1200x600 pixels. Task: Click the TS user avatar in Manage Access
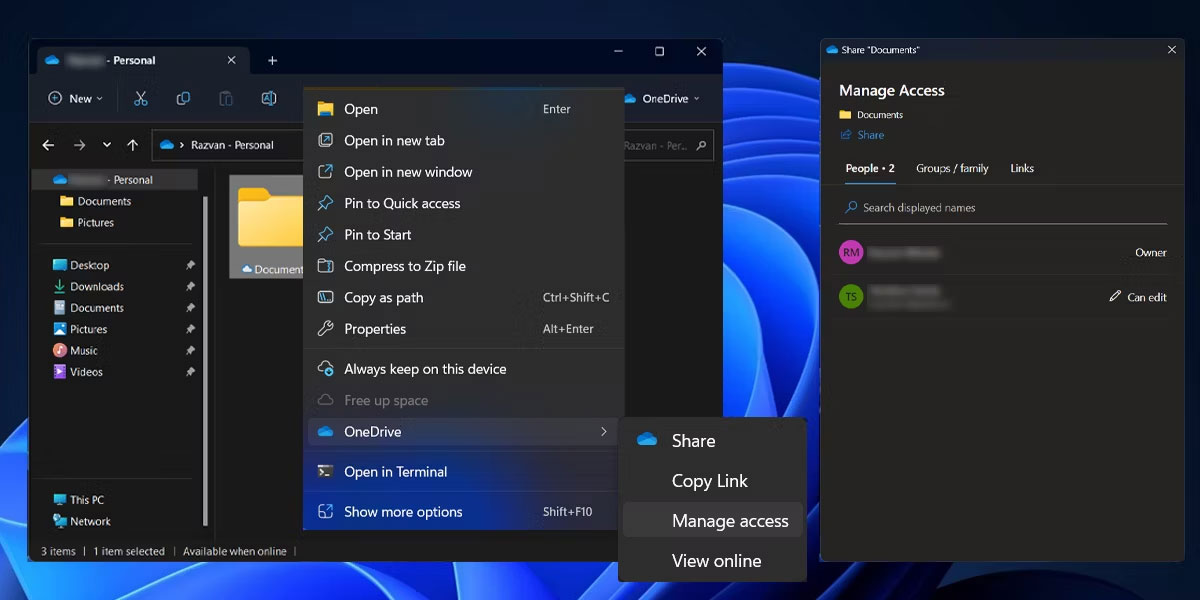pos(851,296)
